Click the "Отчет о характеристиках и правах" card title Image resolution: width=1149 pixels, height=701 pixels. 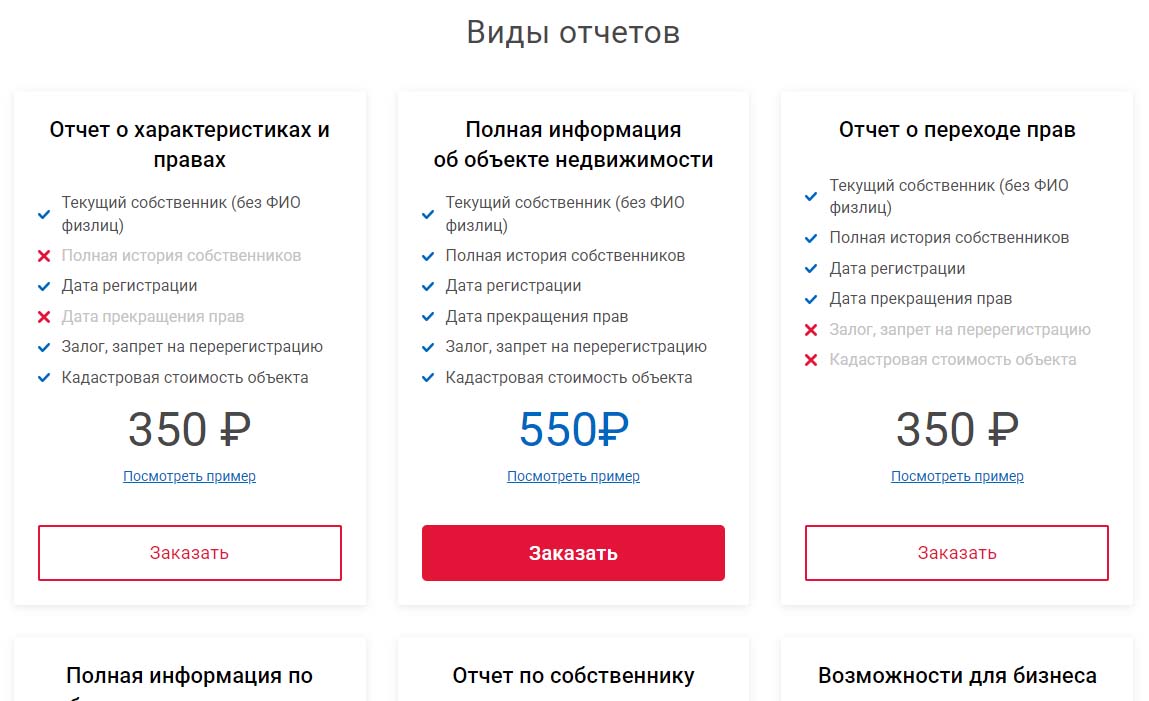190,145
